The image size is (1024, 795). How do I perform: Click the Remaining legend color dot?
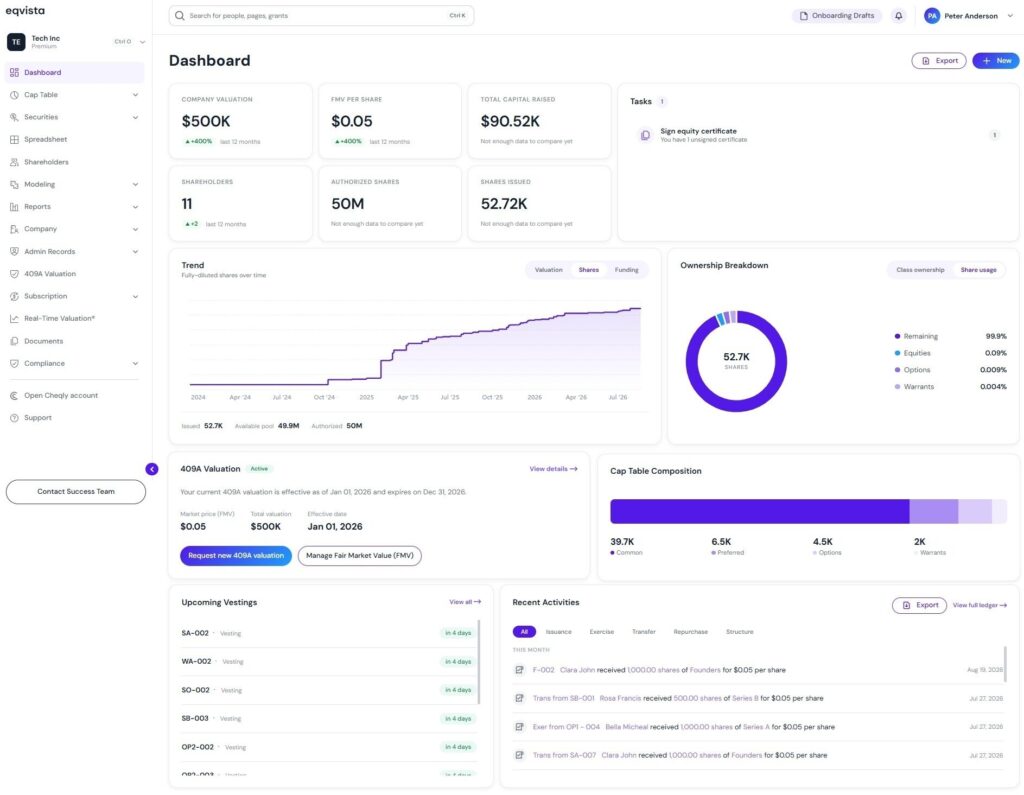[x=897, y=336]
